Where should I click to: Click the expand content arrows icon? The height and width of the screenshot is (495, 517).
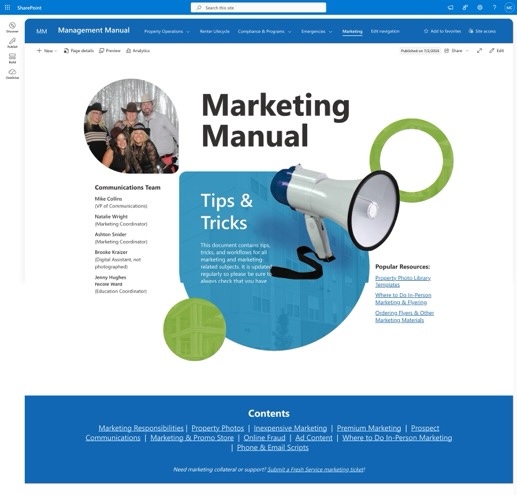479,51
